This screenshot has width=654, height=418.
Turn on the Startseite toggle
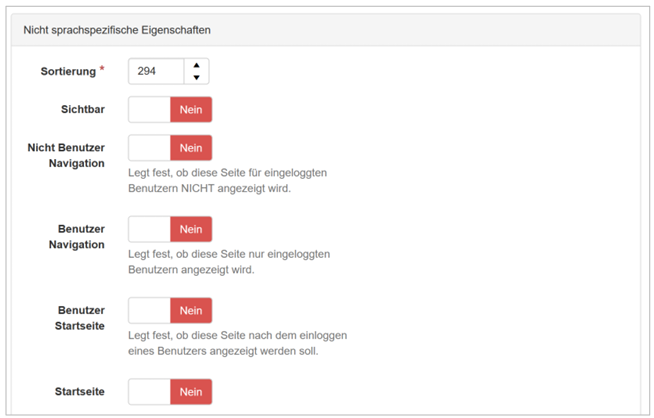click(x=170, y=392)
